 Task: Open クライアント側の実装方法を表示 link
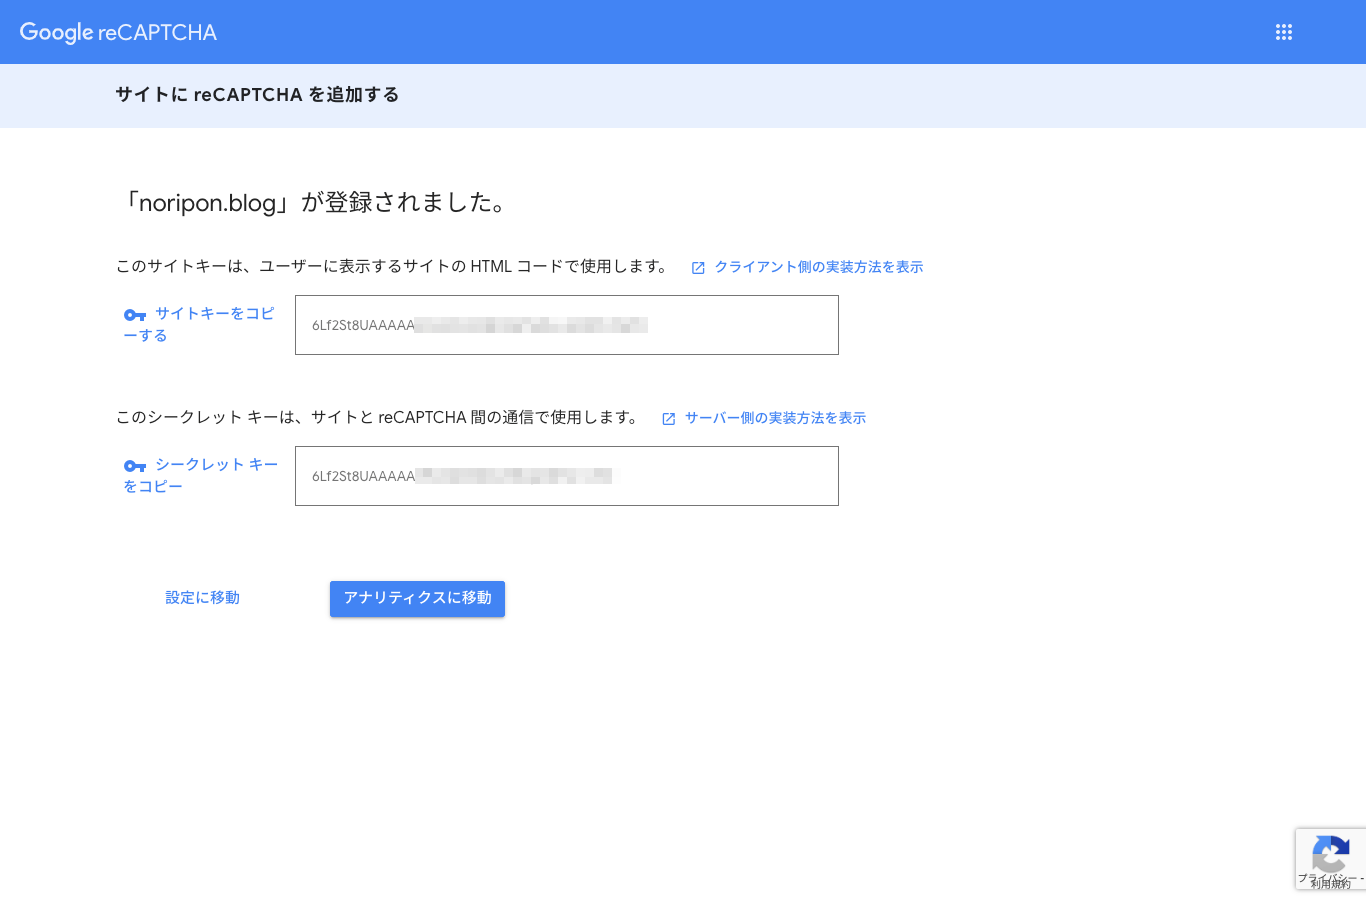(x=819, y=267)
